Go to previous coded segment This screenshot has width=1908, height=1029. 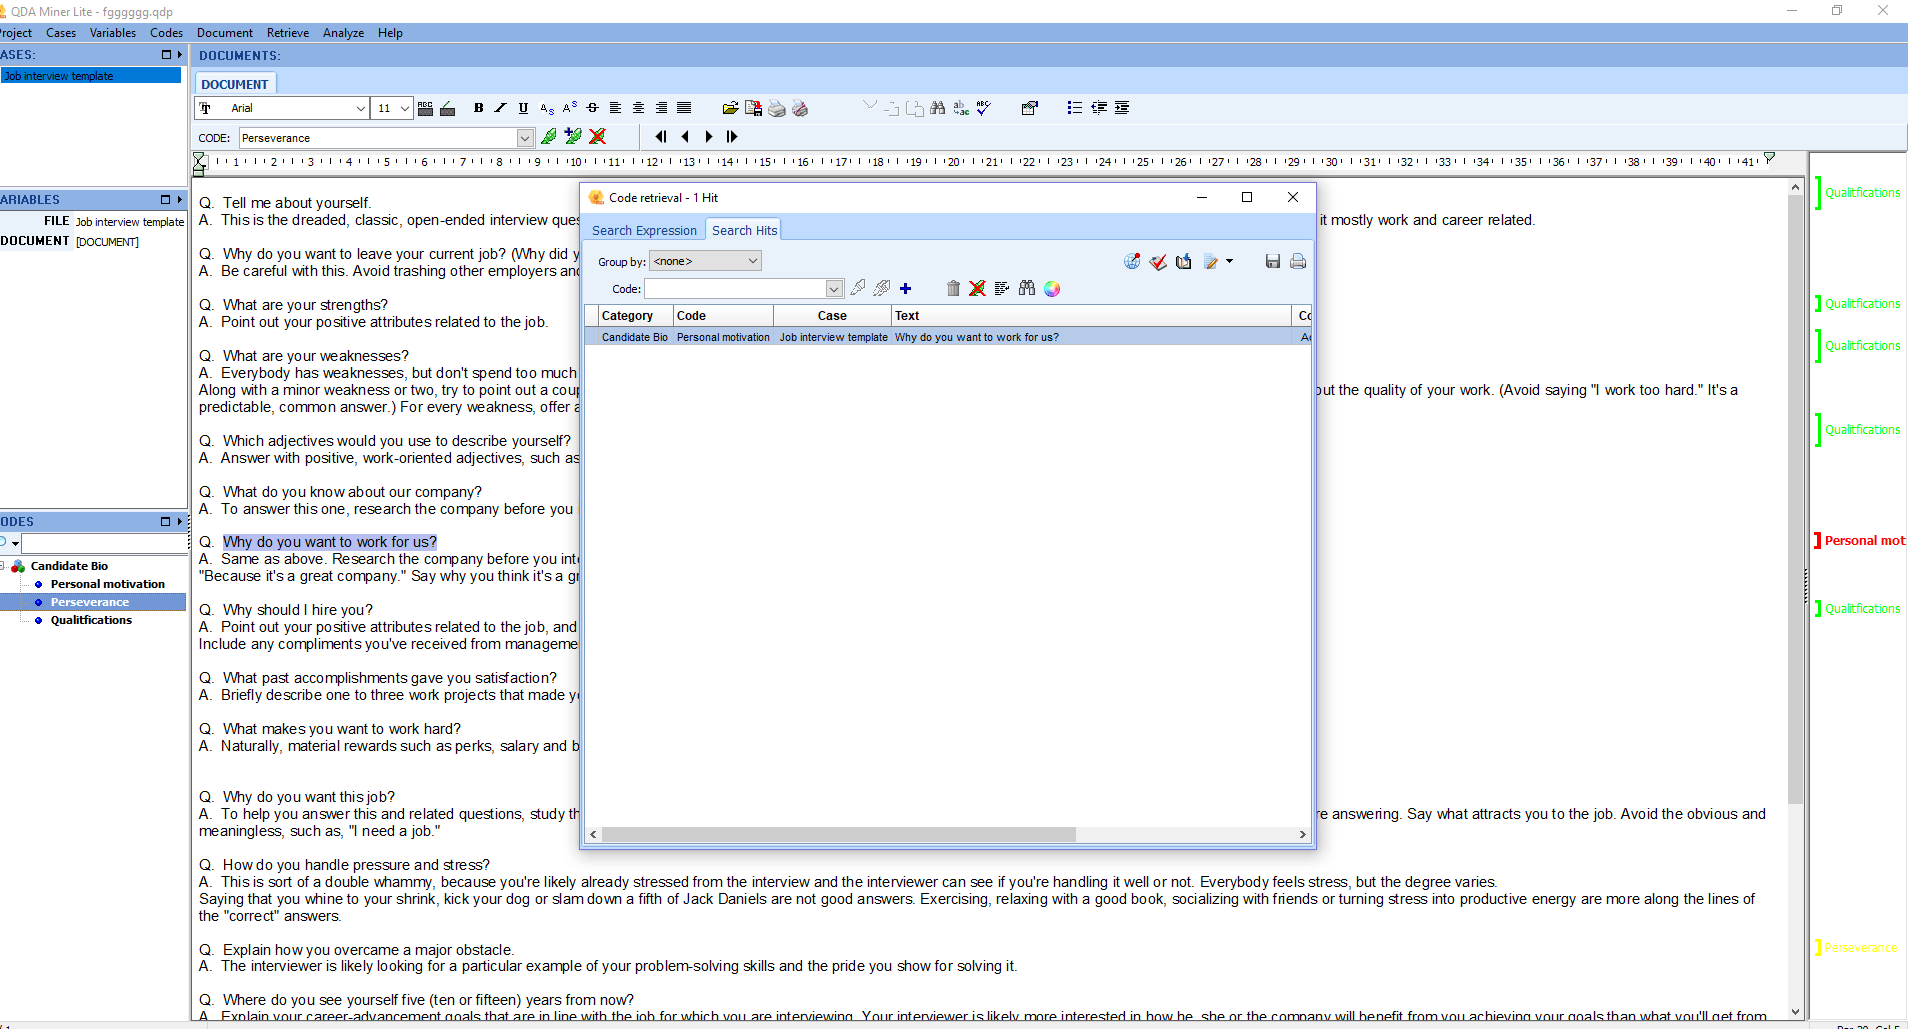click(x=685, y=137)
